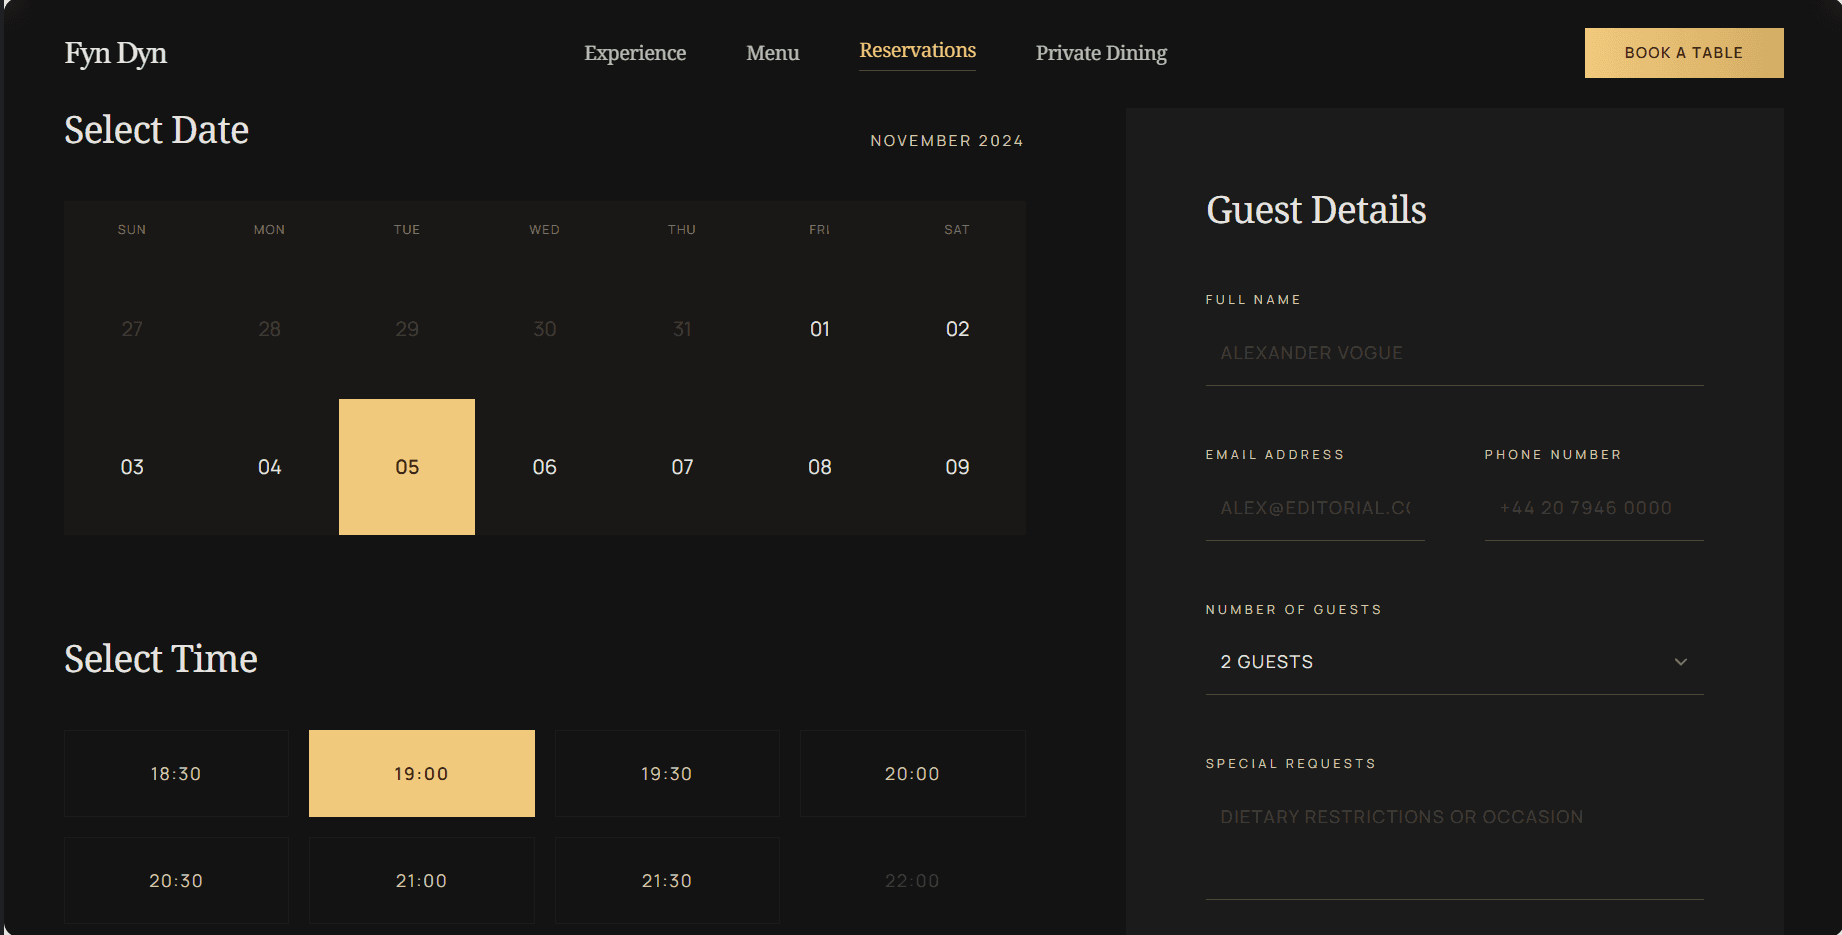This screenshot has width=1842, height=935.
Task: Choose date 08 in the calendar
Action: tap(819, 466)
